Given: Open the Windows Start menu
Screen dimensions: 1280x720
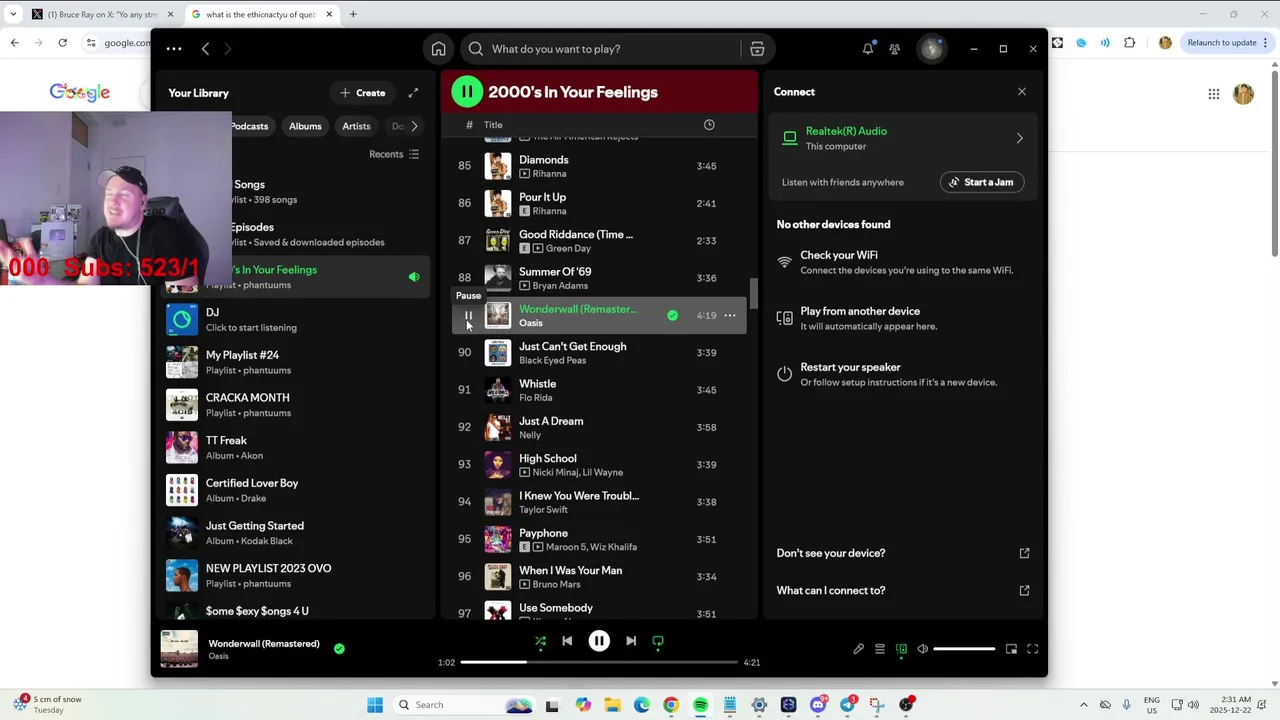Looking at the screenshot, I should 375,705.
